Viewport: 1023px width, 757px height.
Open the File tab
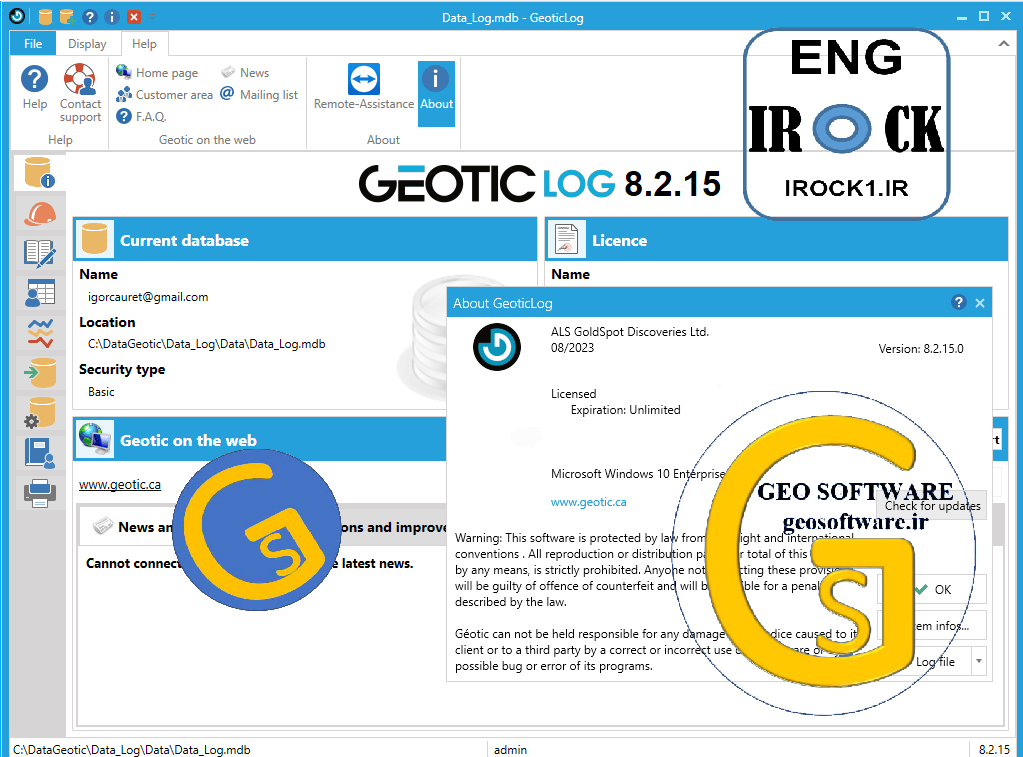pyautogui.click(x=33, y=44)
